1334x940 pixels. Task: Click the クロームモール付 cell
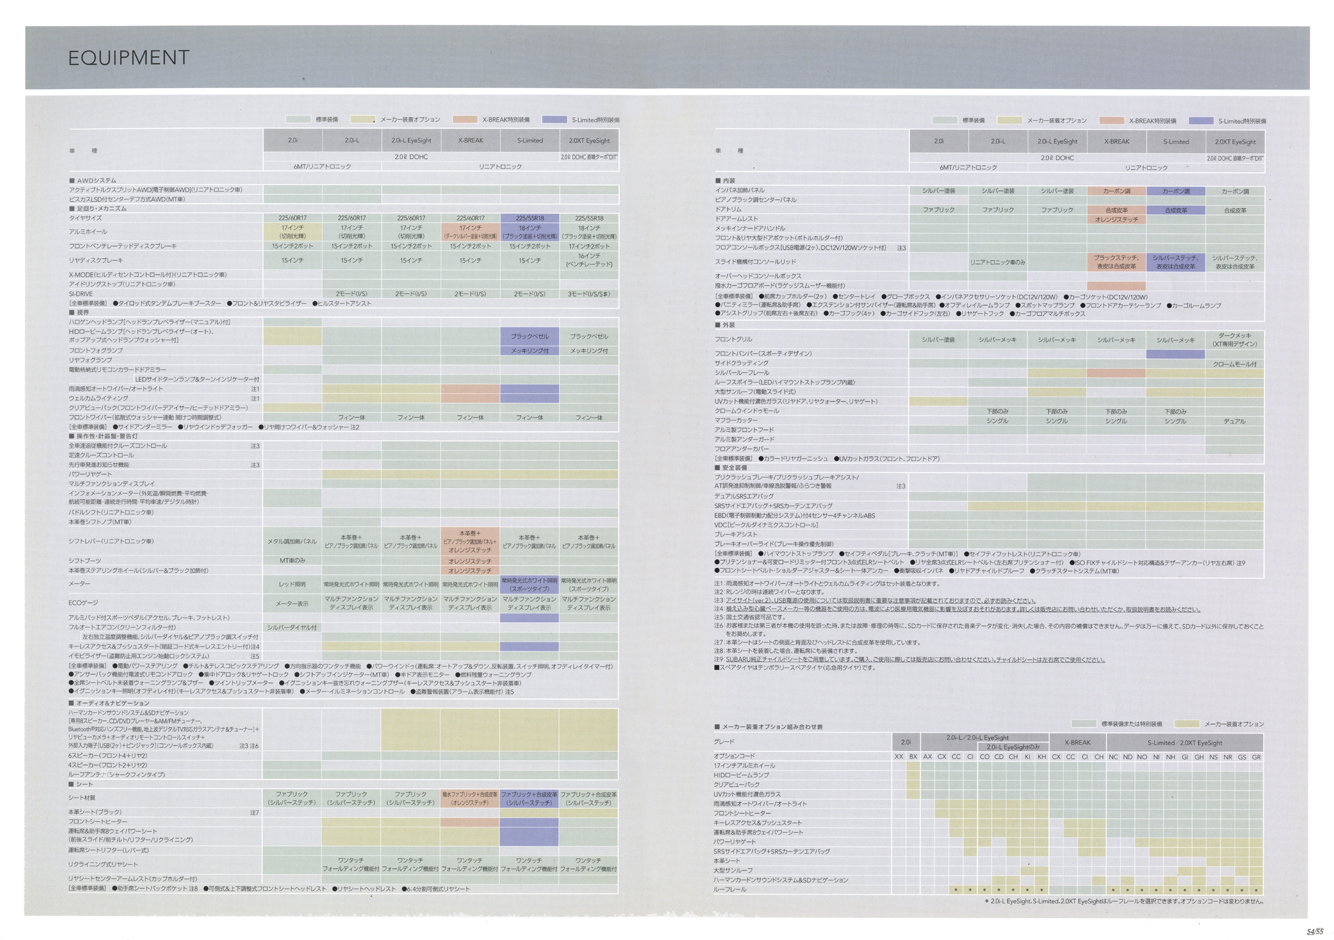coord(1234,364)
